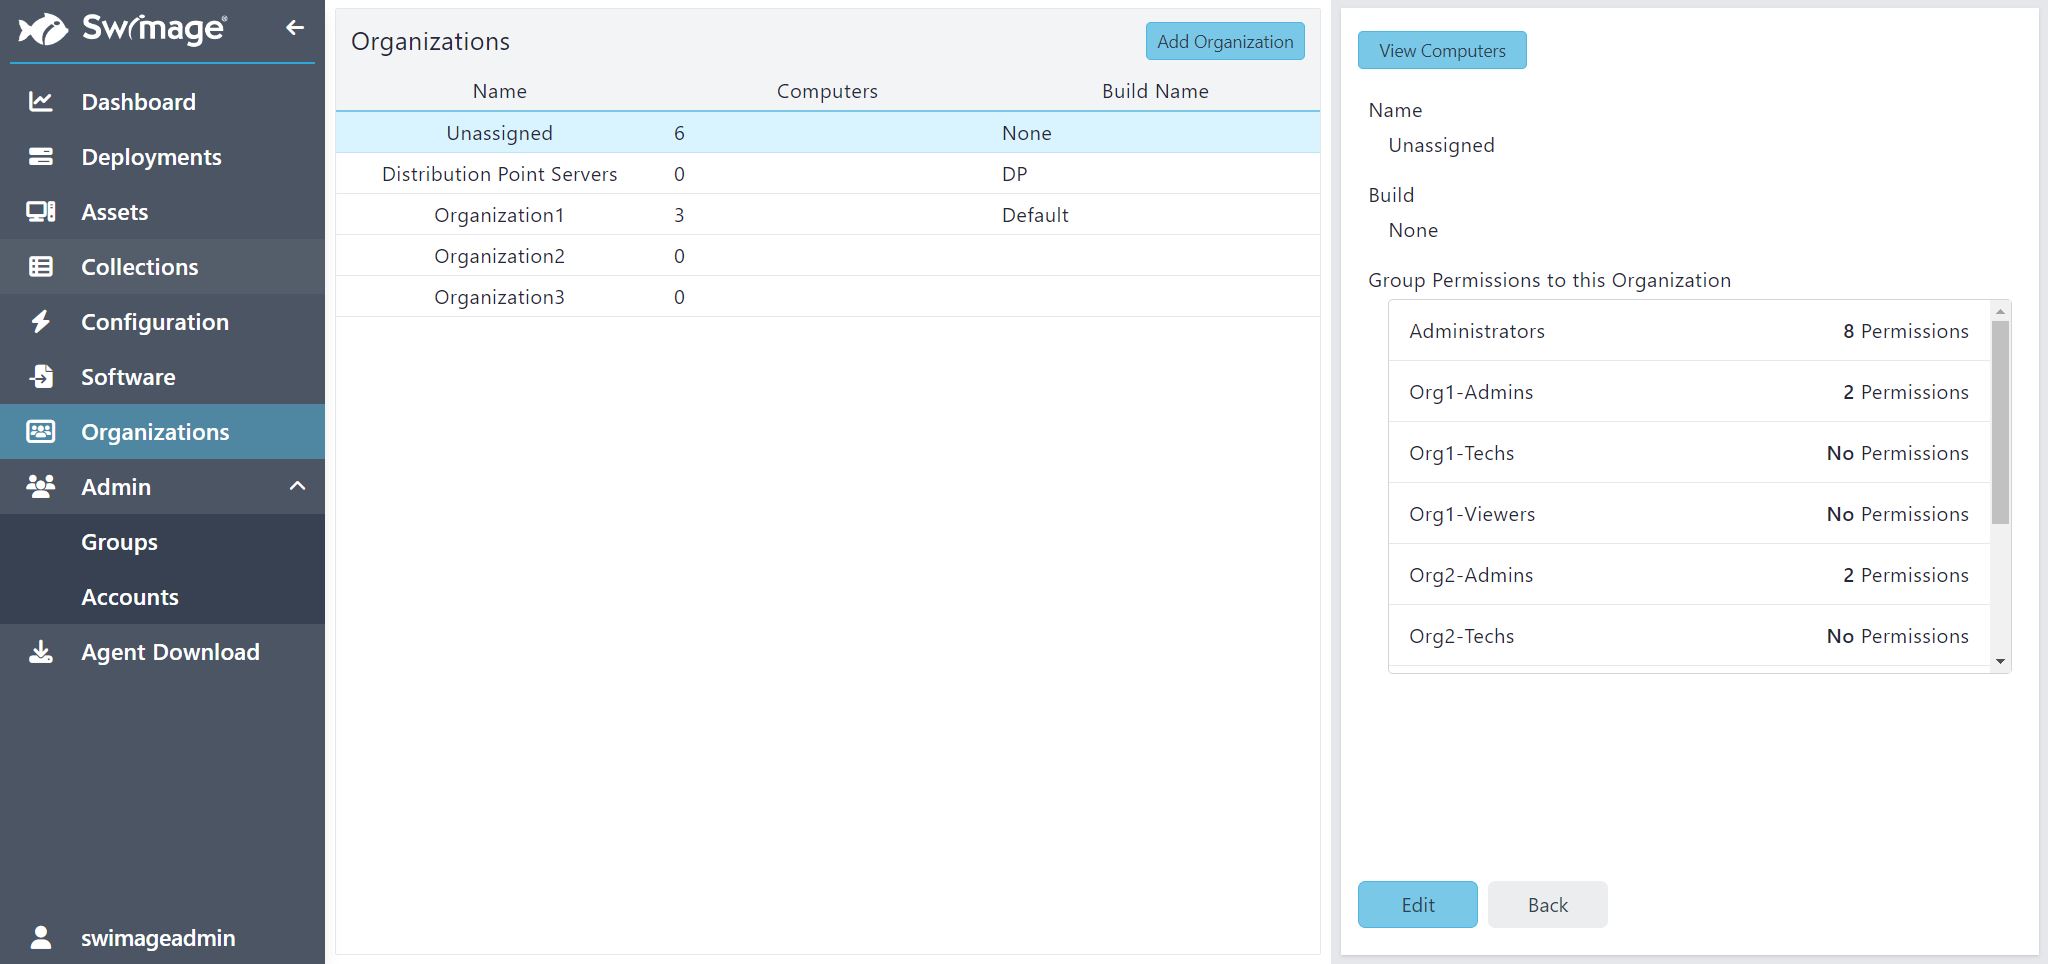Click the Swimage fish logo
The height and width of the screenshot is (964, 2048).
(x=44, y=29)
